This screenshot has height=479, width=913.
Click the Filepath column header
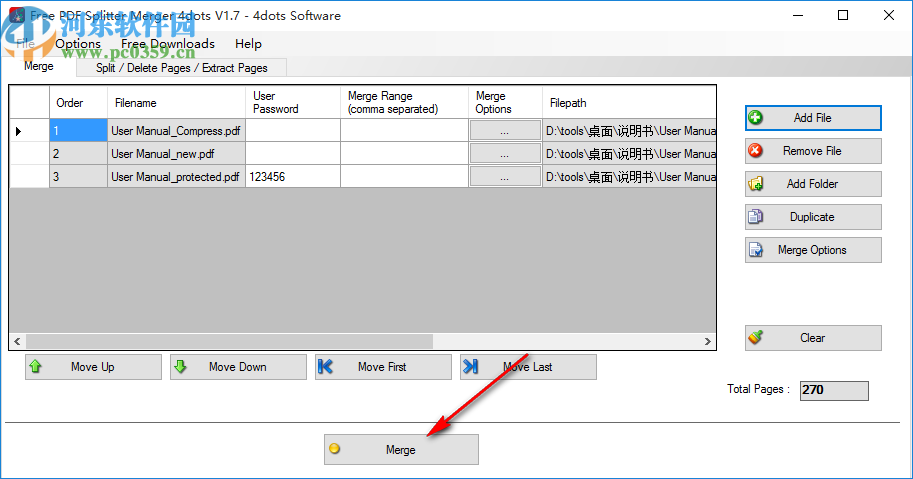click(629, 102)
